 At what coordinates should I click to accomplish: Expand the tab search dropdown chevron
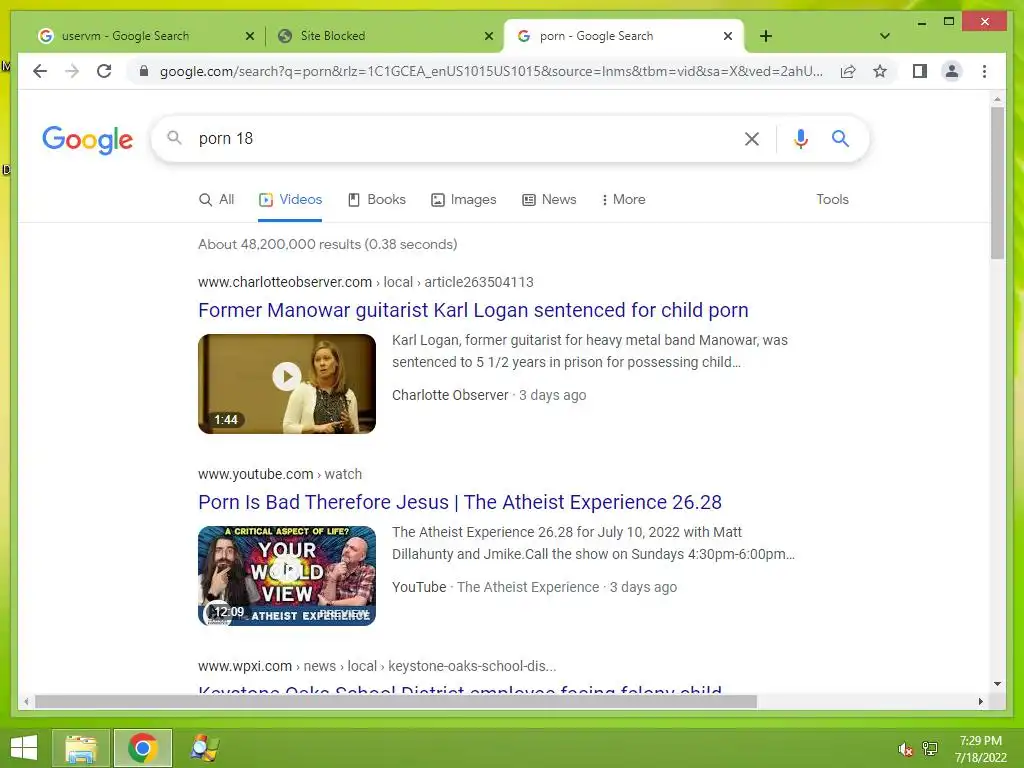coord(885,36)
